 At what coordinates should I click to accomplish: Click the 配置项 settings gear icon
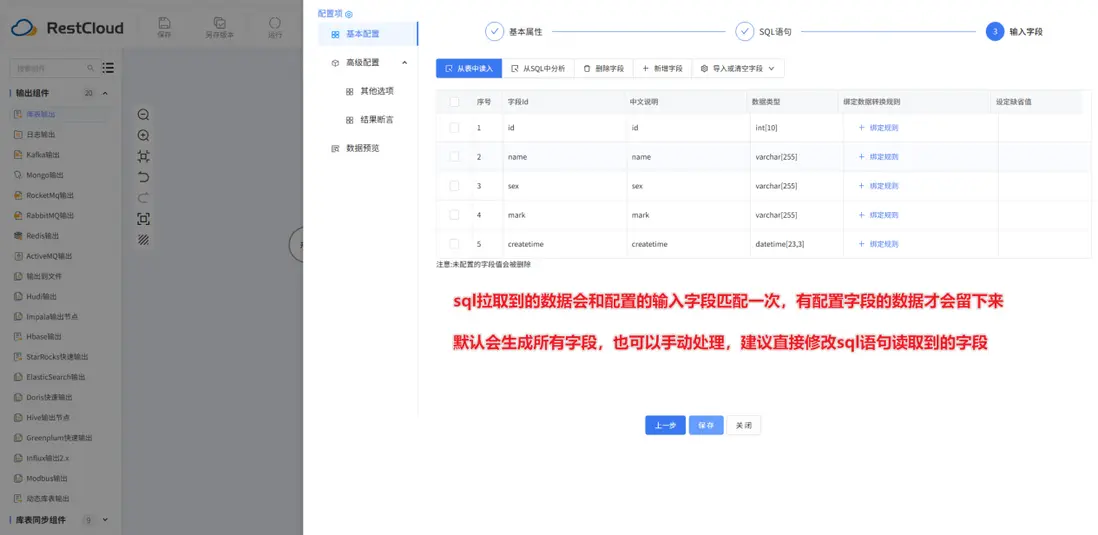(349, 14)
